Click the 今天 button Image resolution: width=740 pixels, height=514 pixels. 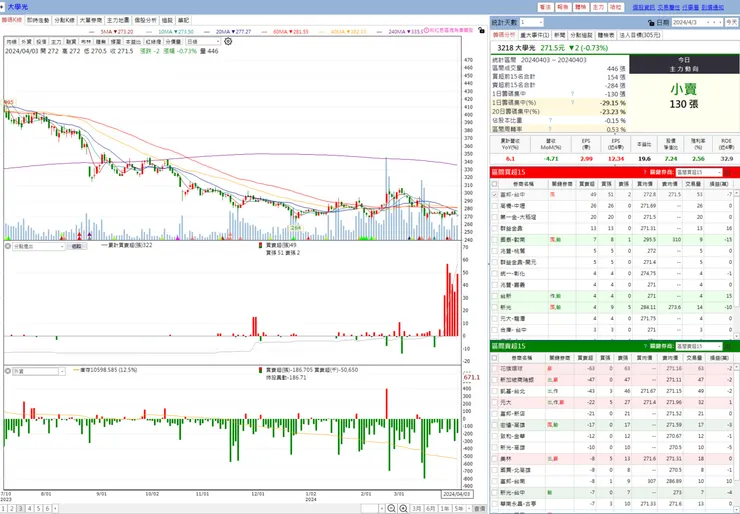731,22
